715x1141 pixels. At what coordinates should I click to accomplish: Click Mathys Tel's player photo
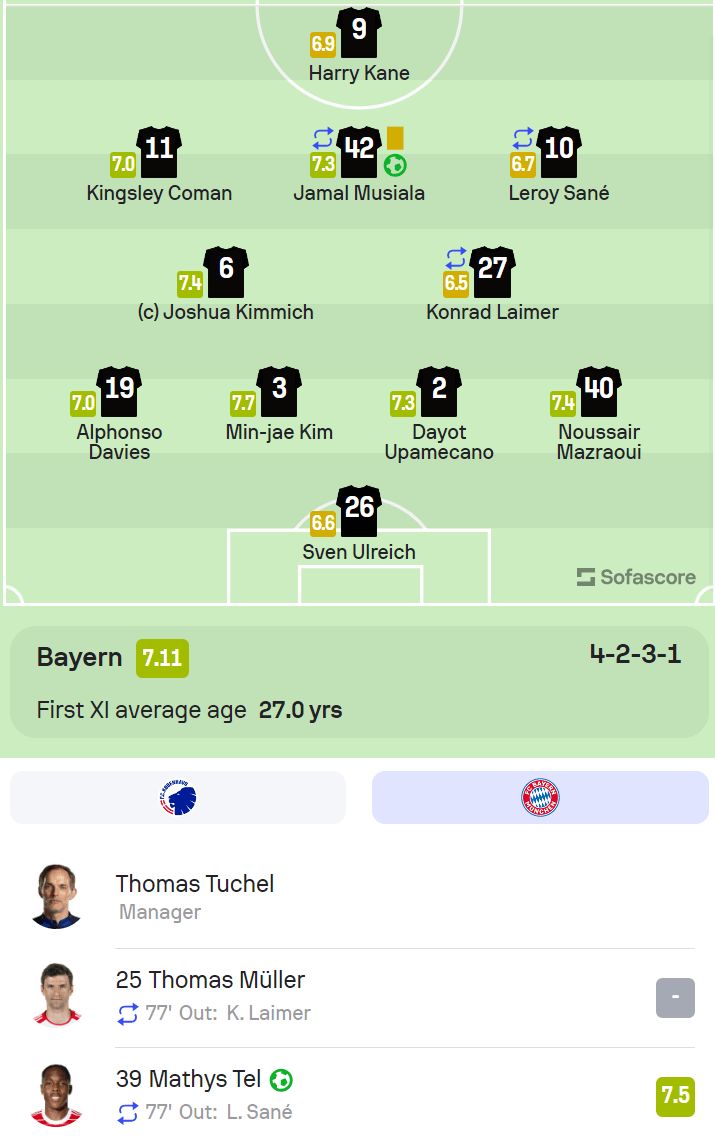pyautogui.click(x=57, y=1094)
